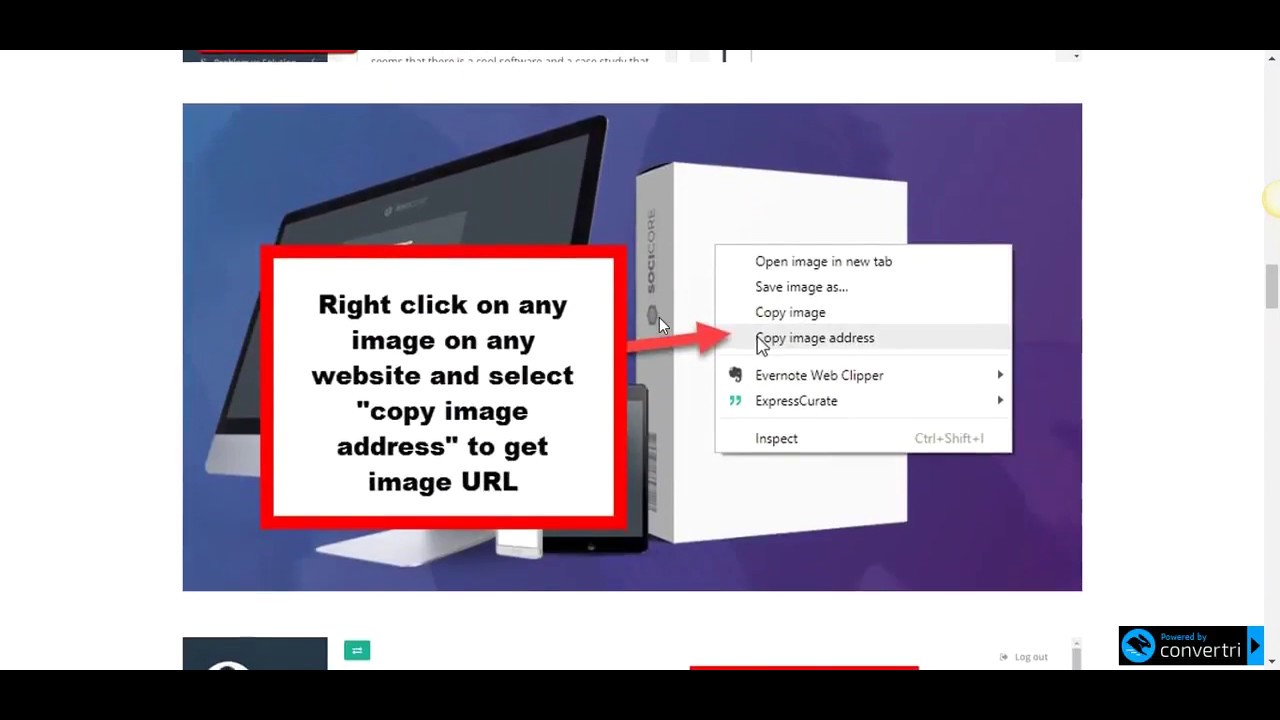The width and height of the screenshot is (1280, 720).
Task: Expand the ExpressCurate submenu arrow
Action: coord(999,400)
